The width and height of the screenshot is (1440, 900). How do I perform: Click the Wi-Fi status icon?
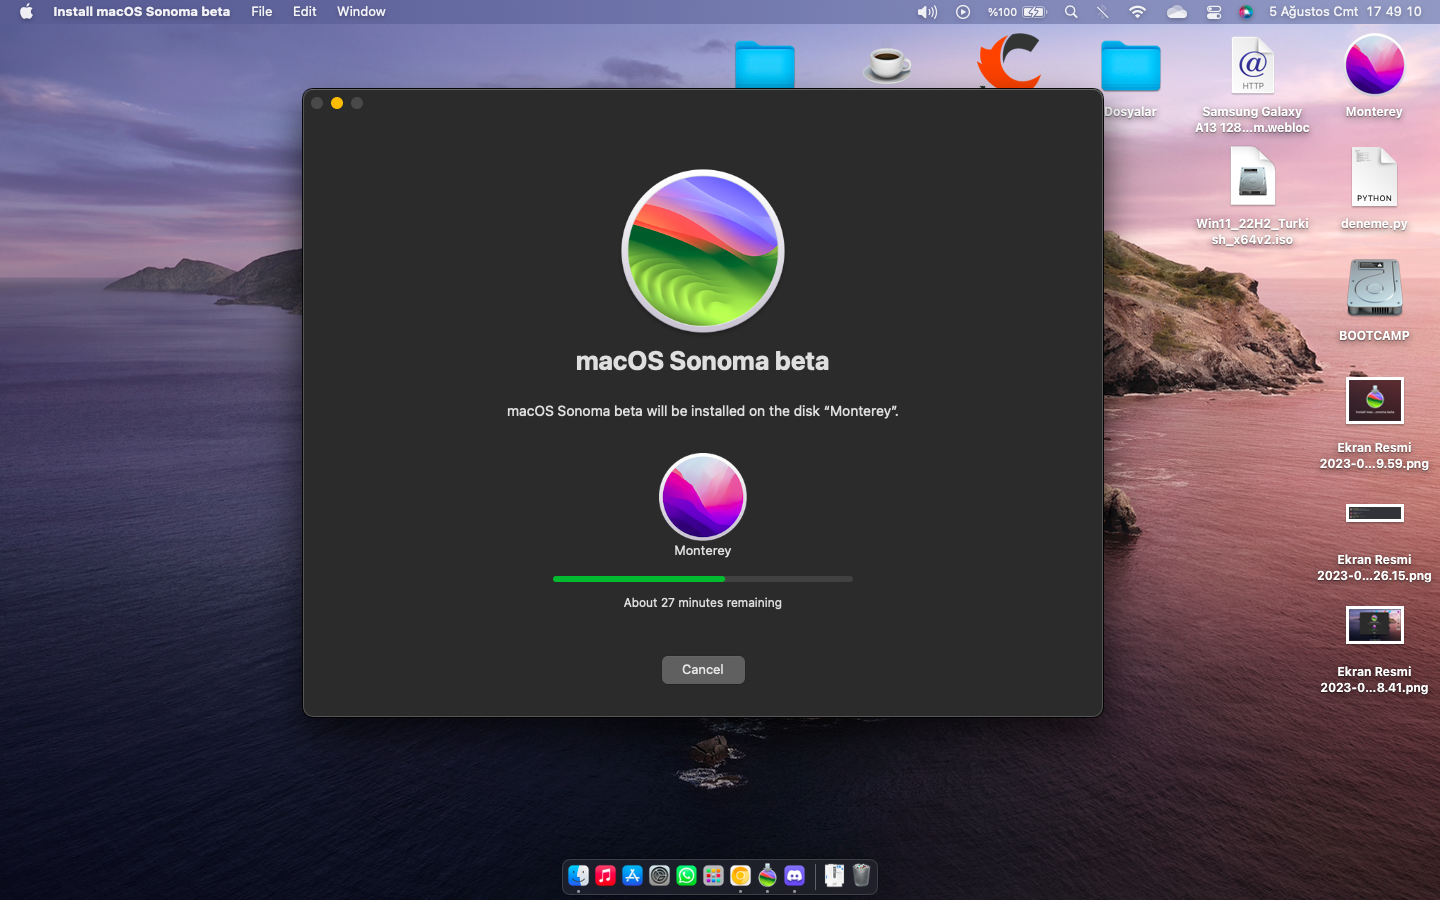click(1137, 12)
